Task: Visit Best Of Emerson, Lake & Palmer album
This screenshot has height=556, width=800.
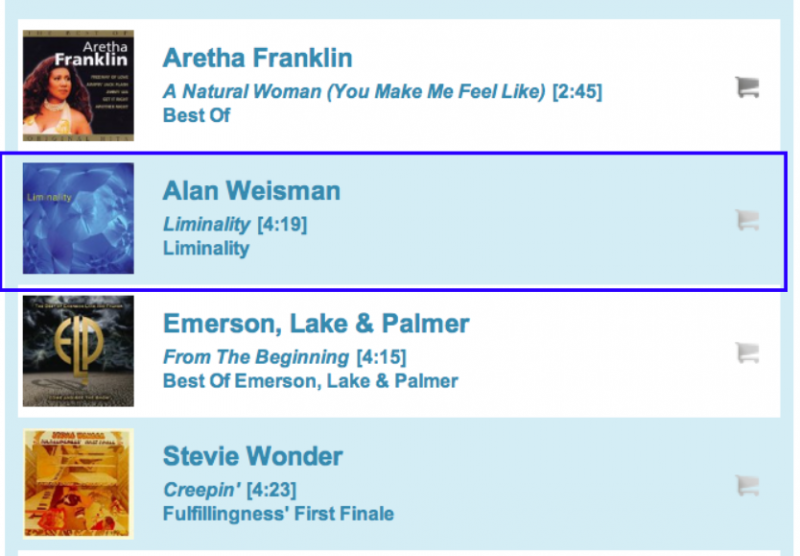Action: [x=310, y=381]
